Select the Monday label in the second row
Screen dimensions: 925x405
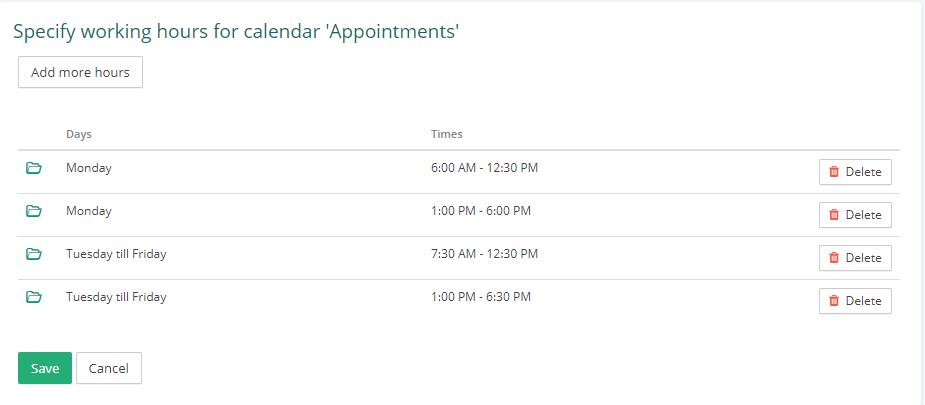coord(88,210)
